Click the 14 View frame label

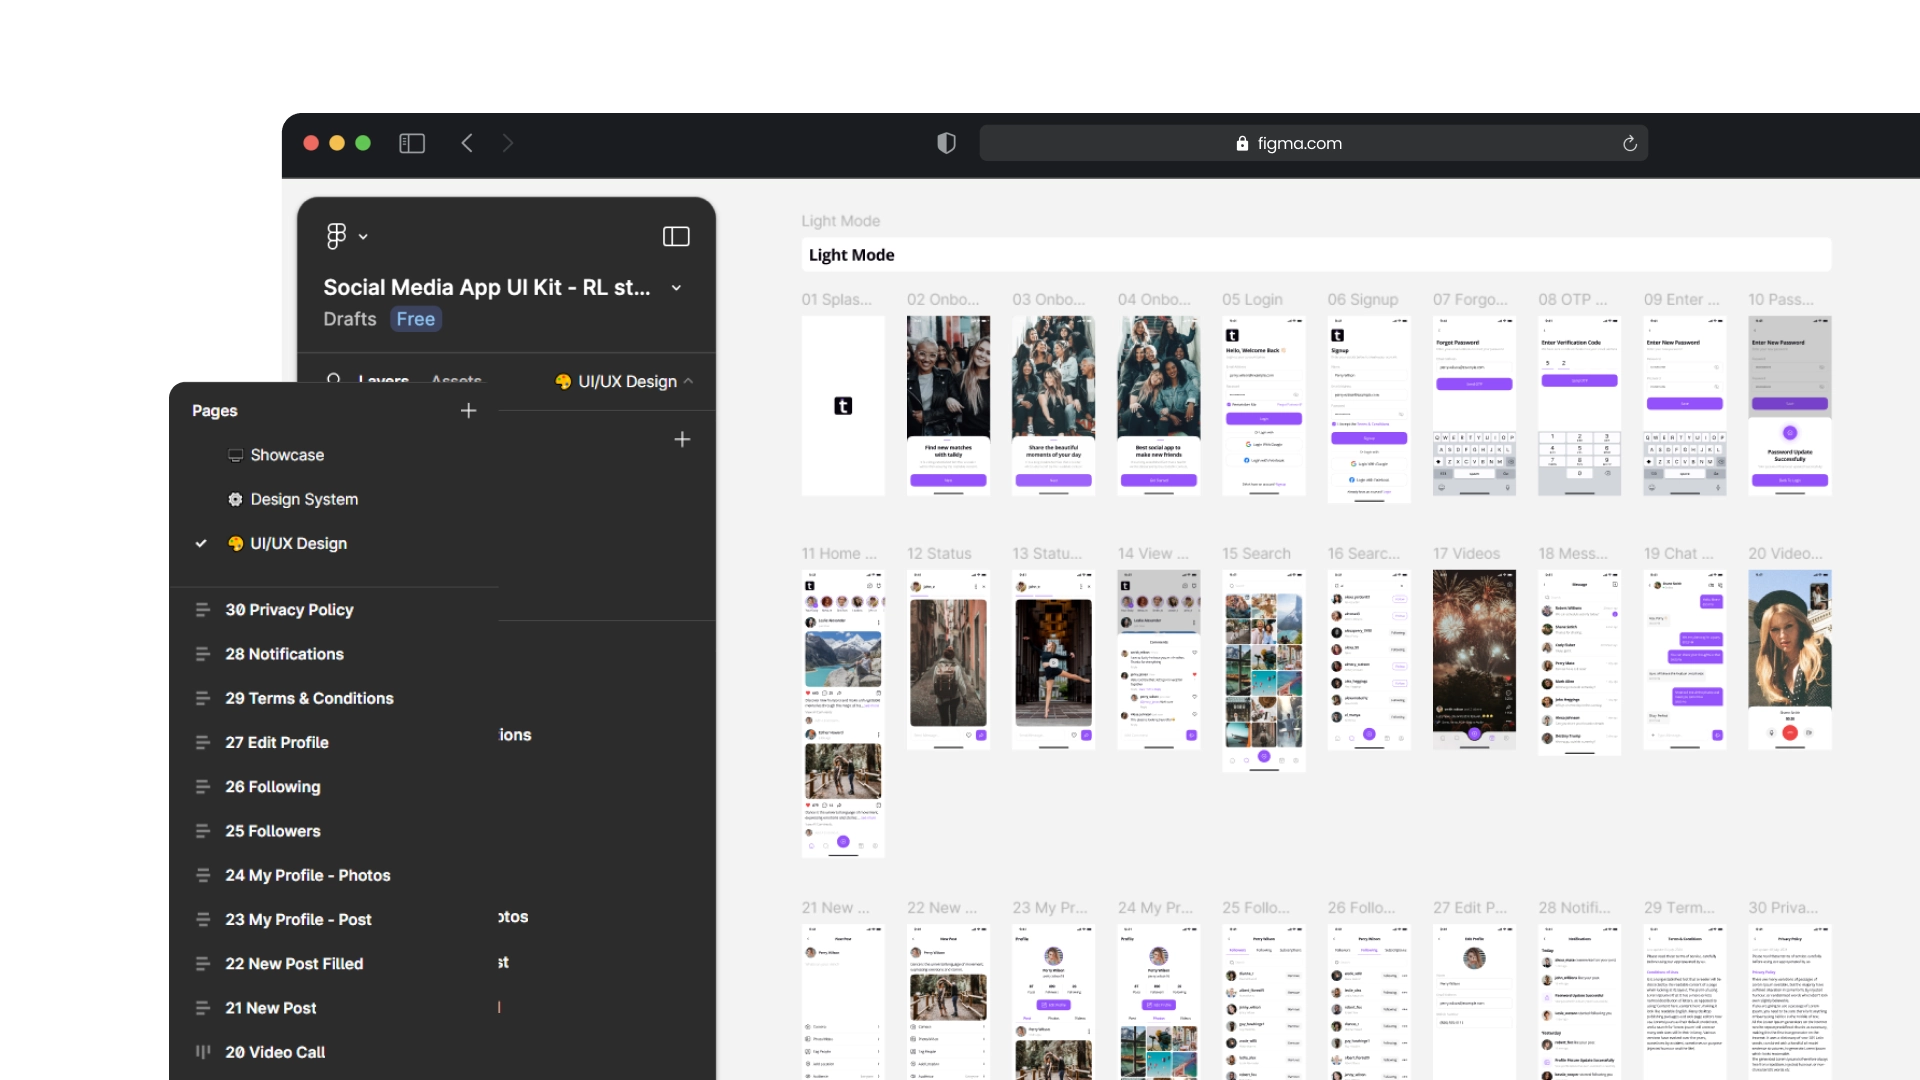click(1153, 554)
